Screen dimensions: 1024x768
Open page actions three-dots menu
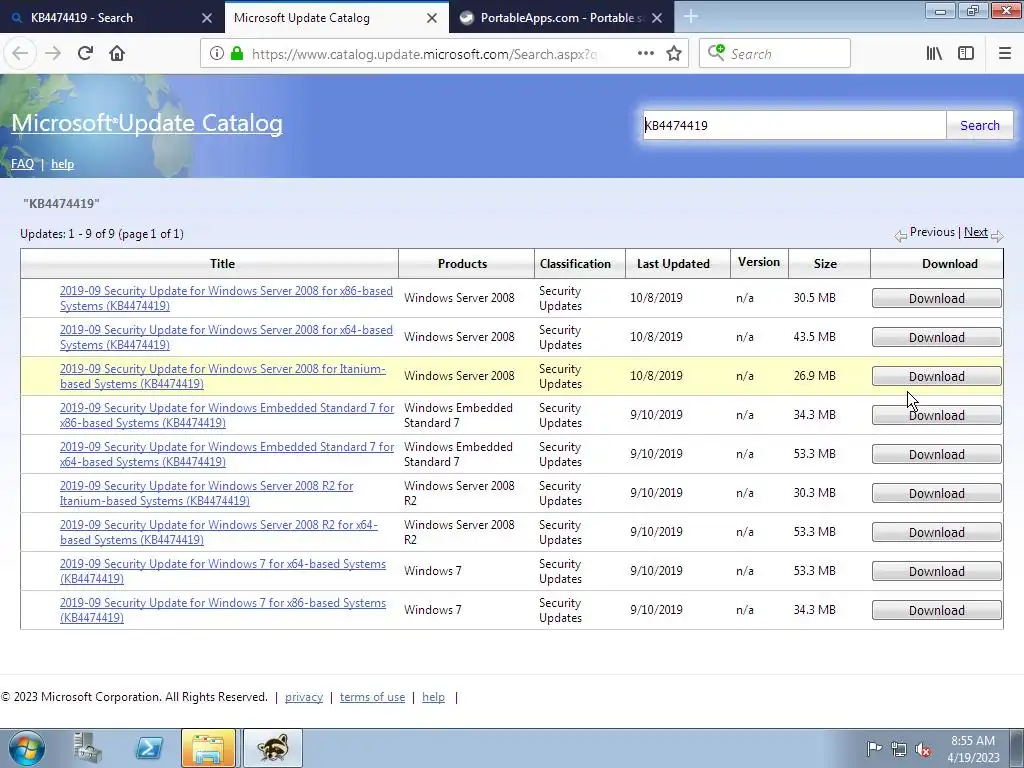click(645, 54)
